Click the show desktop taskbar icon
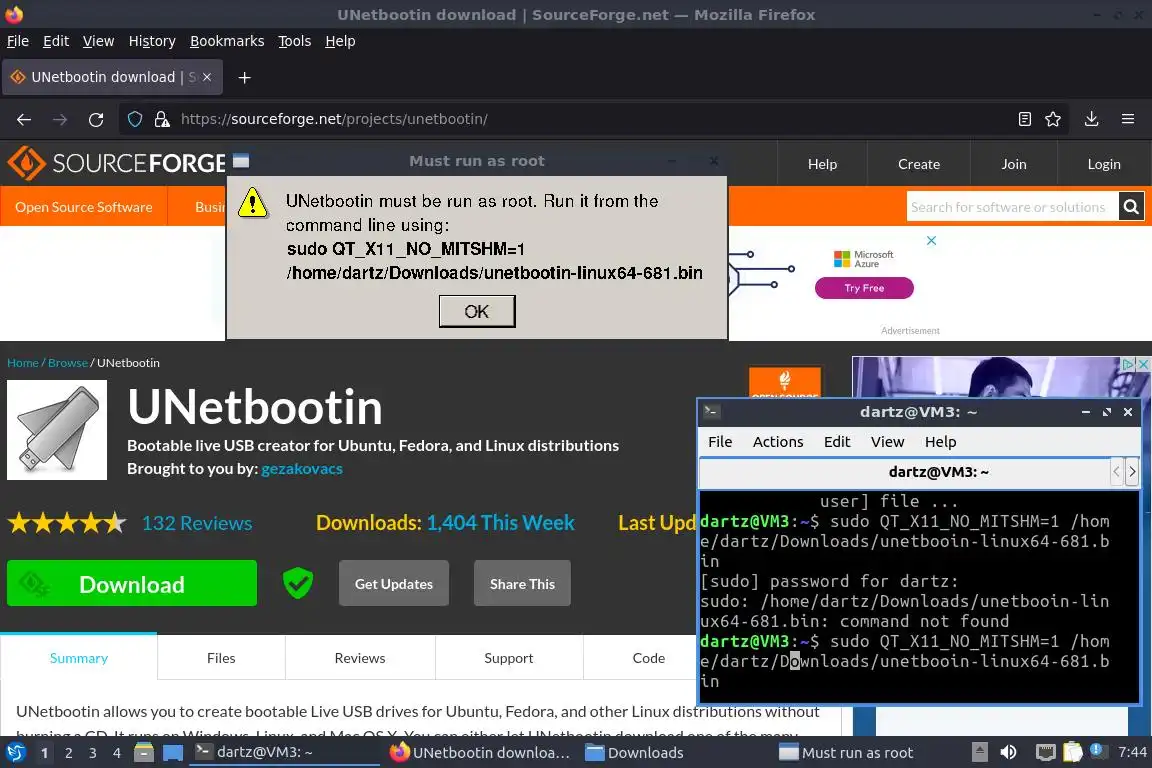This screenshot has height=768, width=1152. [x=173, y=752]
